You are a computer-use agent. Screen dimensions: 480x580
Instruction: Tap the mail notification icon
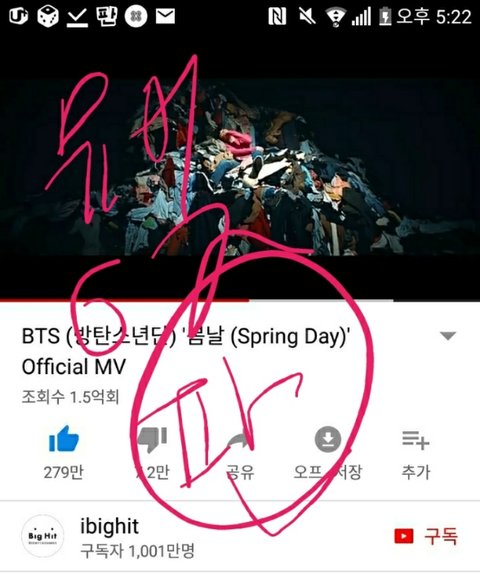[165, 16]
